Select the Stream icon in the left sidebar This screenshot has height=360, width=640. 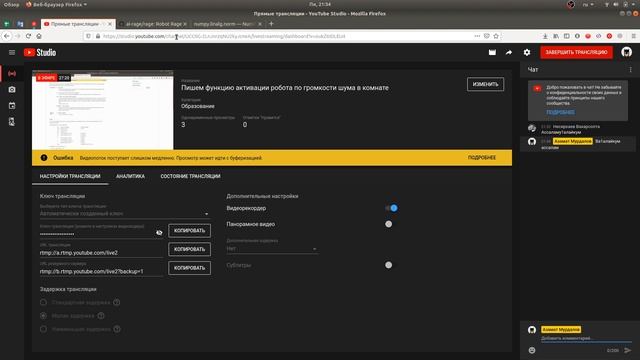12,74
